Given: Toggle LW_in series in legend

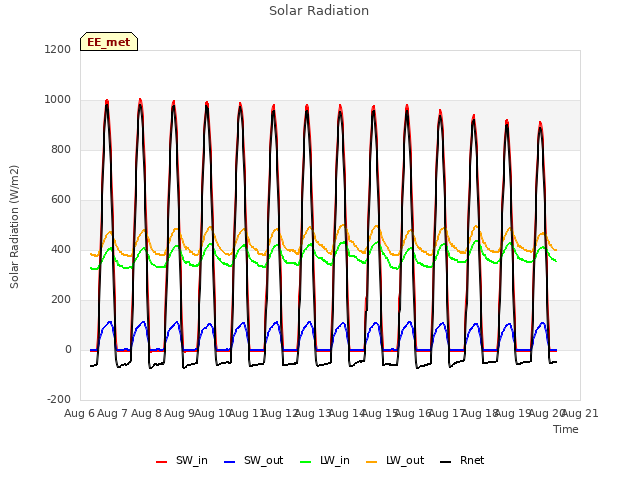Looking at the screenshot, I should point(325,461).
